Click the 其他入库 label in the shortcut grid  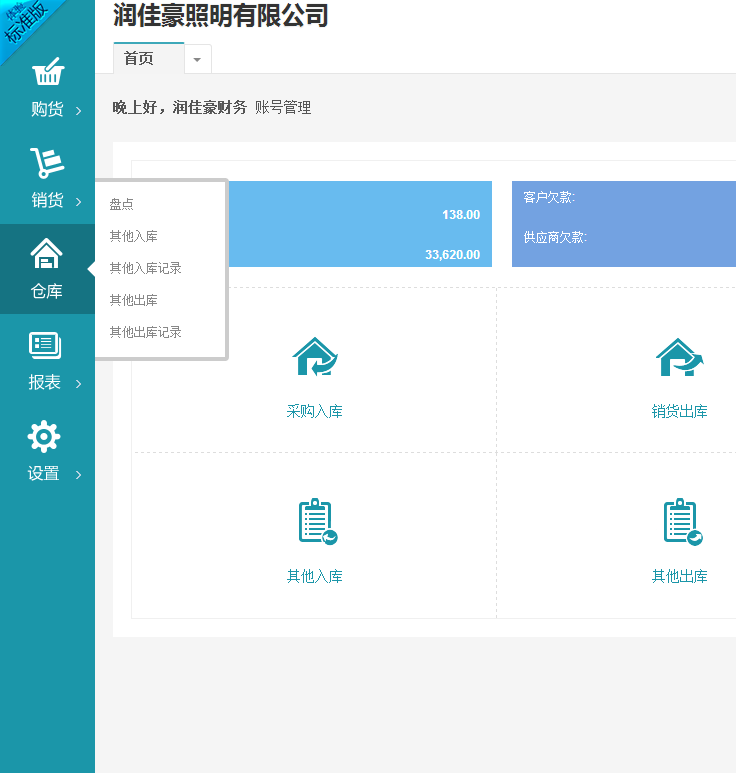pos(315,576)
